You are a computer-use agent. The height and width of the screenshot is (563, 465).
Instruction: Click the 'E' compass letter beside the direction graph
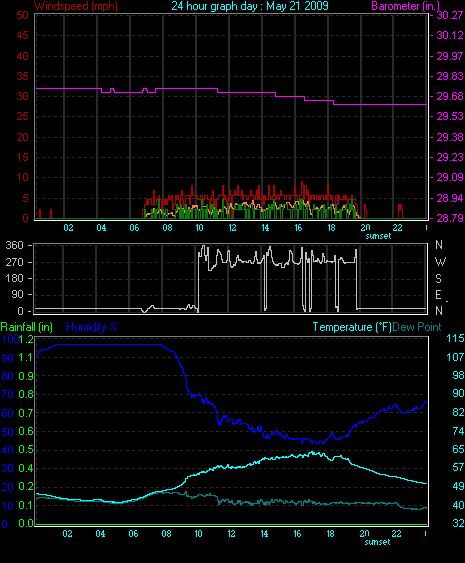click(x=438, y=295)
